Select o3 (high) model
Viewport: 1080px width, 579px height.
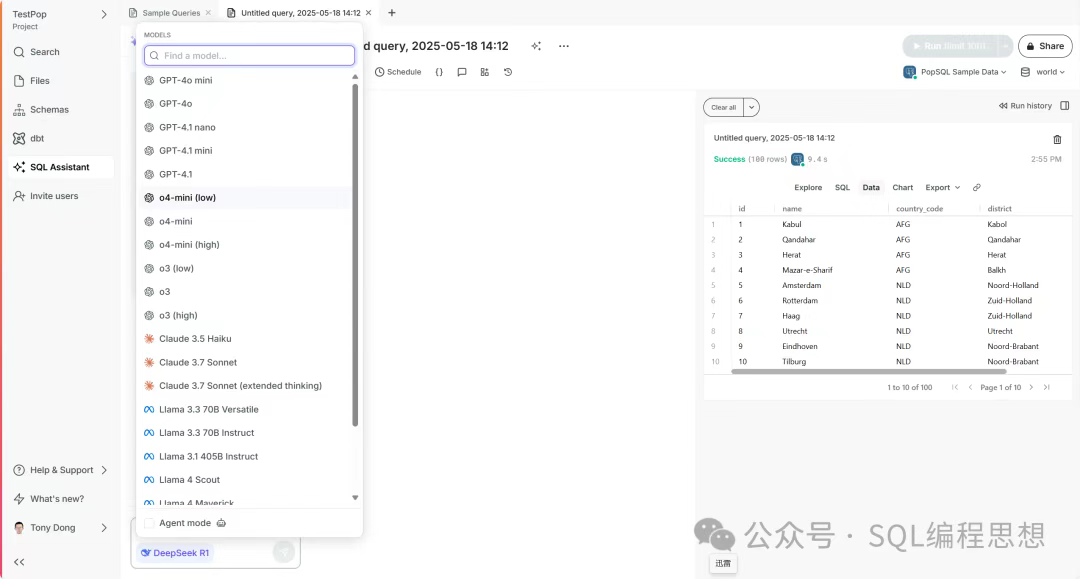178,315
